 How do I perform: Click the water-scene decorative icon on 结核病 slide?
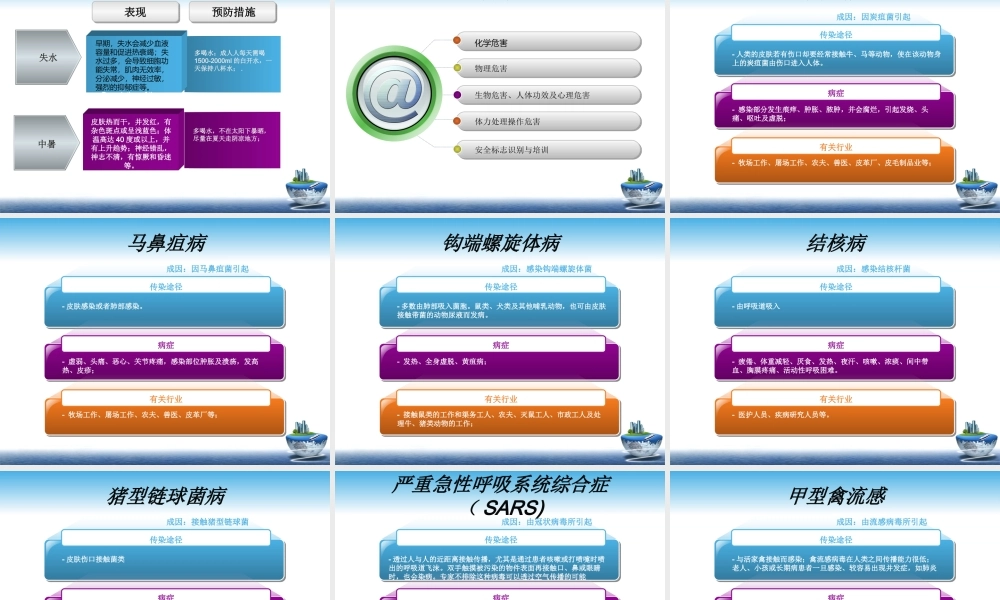973,436
